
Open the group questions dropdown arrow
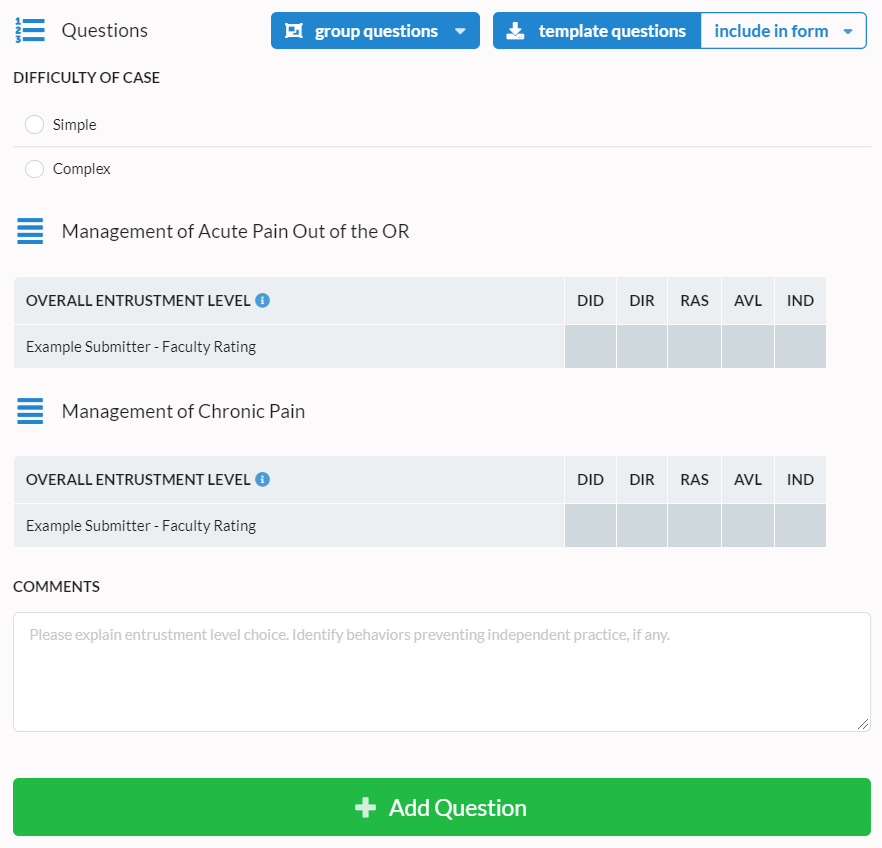click(x=460, y=31)
